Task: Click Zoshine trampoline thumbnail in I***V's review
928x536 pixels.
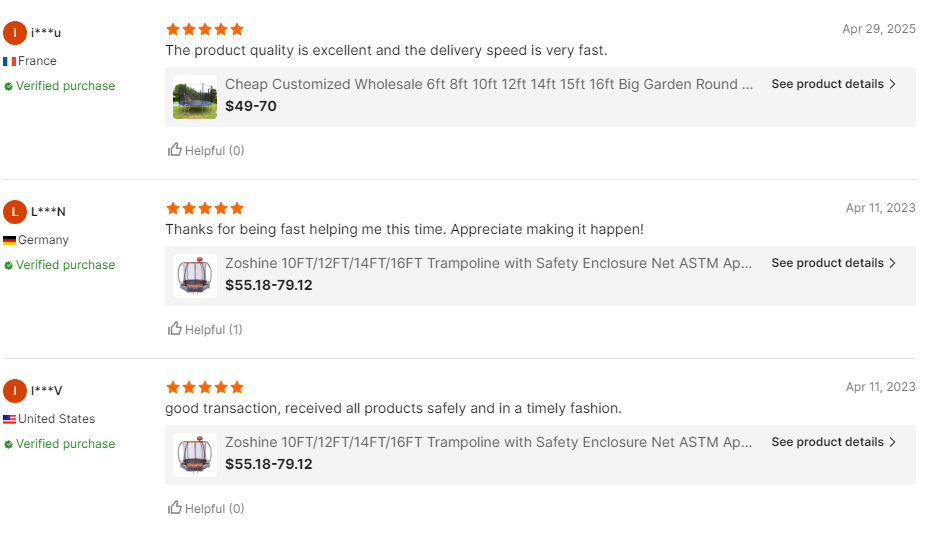Action: 195,455
